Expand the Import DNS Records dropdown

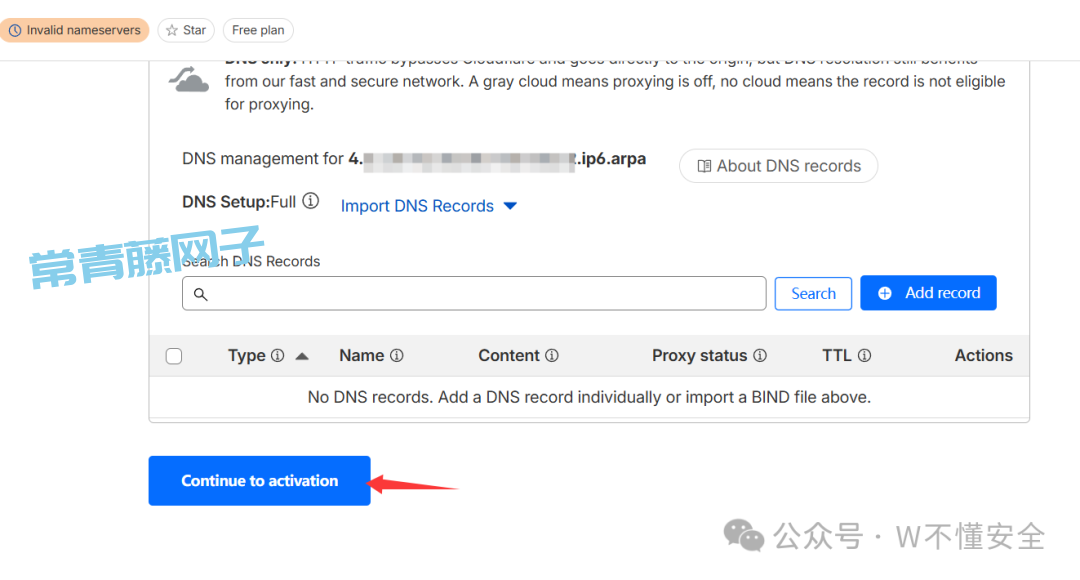click(x=428, y=206)
